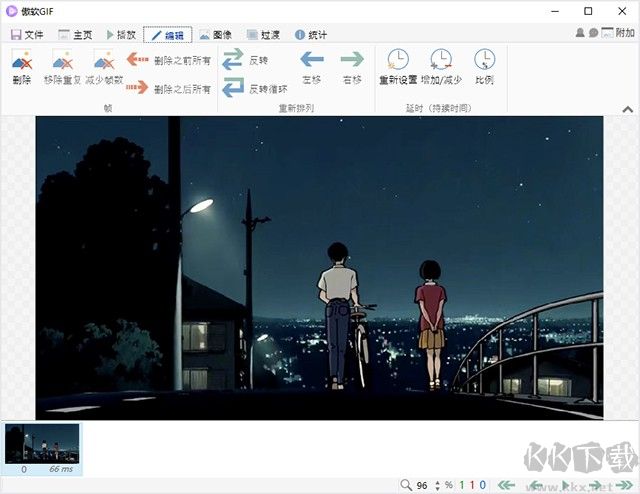Click the main GIF preview image
Screen dimensions: 640x494
pos(319,268)
